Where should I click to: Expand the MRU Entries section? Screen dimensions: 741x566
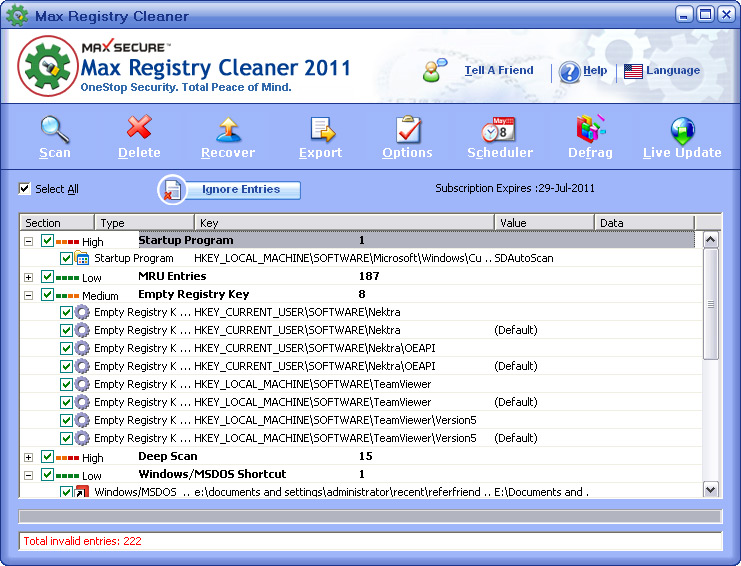(28, 277)
